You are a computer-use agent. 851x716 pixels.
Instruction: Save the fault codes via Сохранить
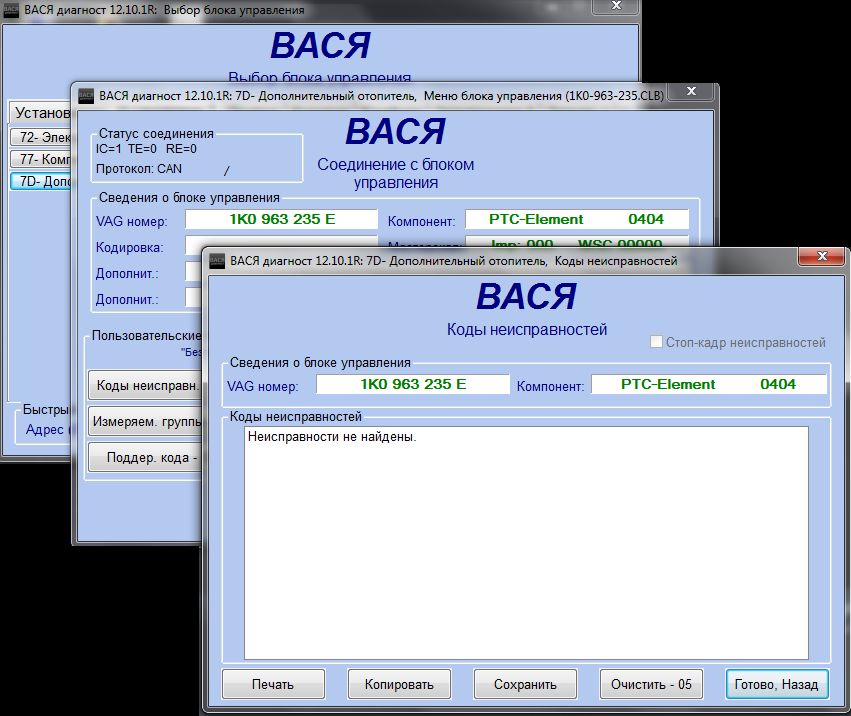coord(525,684)
